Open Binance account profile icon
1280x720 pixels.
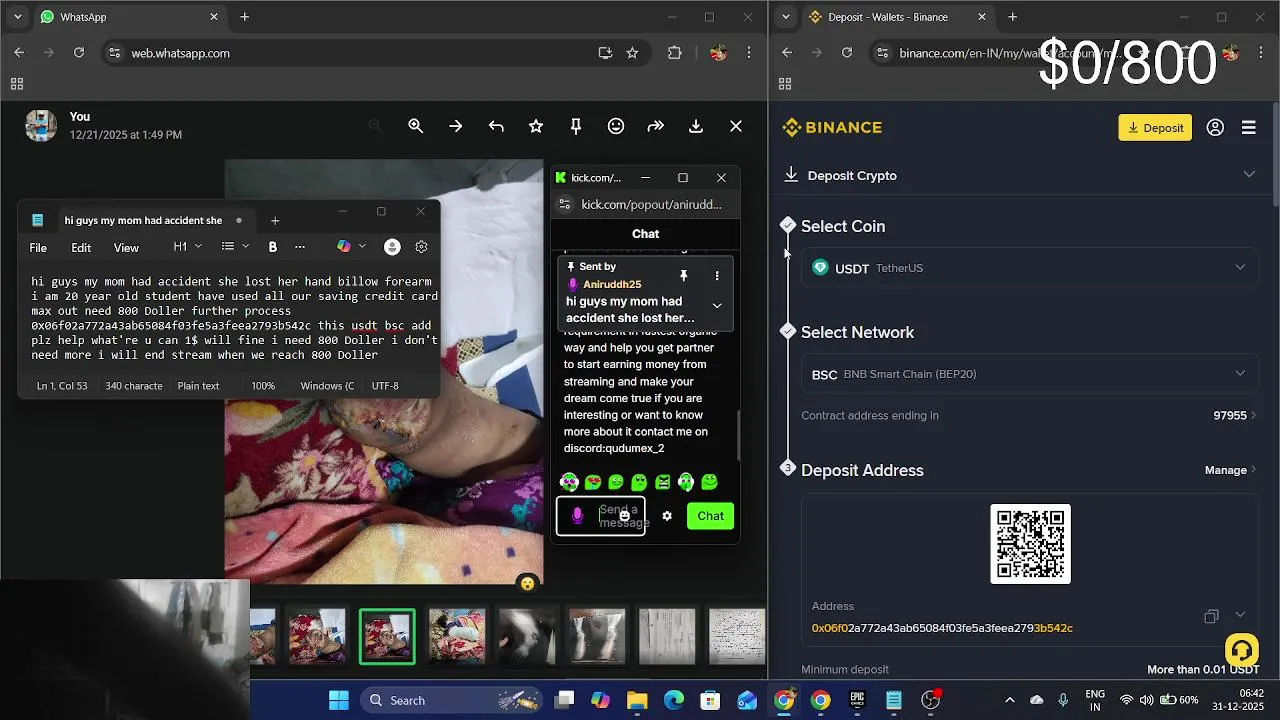[x=1215, y=127]
